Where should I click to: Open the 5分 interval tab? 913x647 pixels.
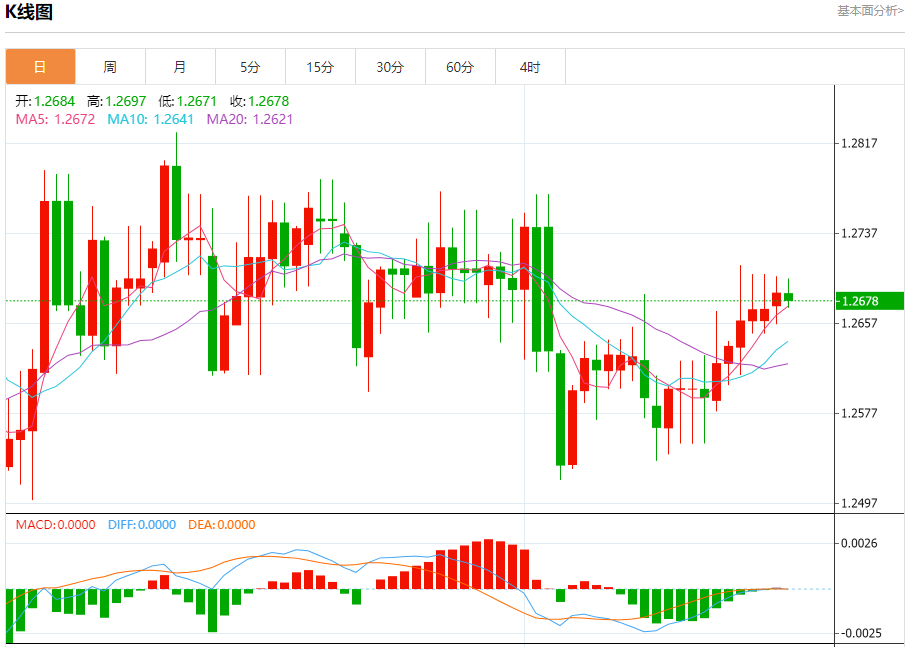[x=250, y=67]
